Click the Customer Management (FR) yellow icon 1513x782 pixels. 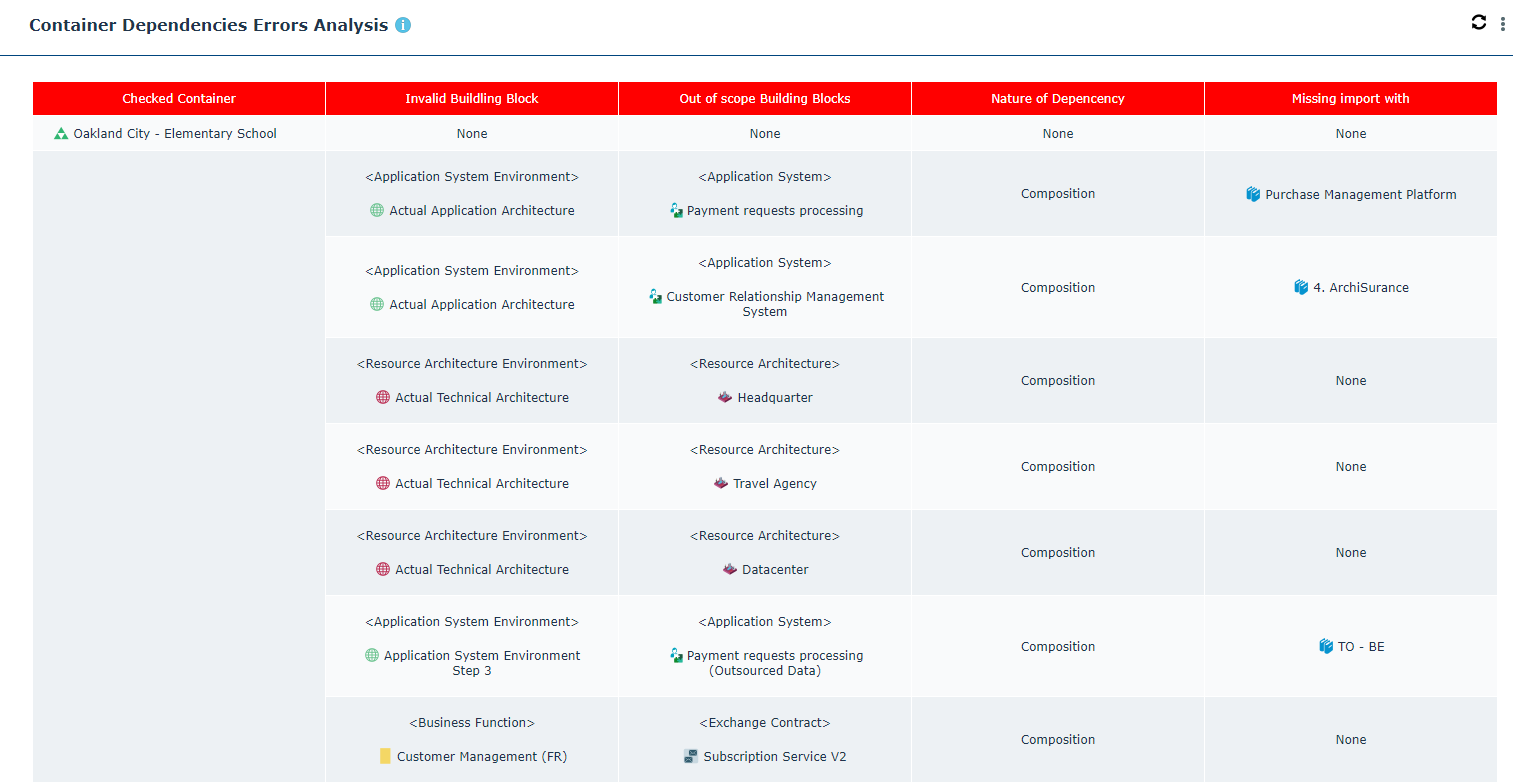[385, 756]
